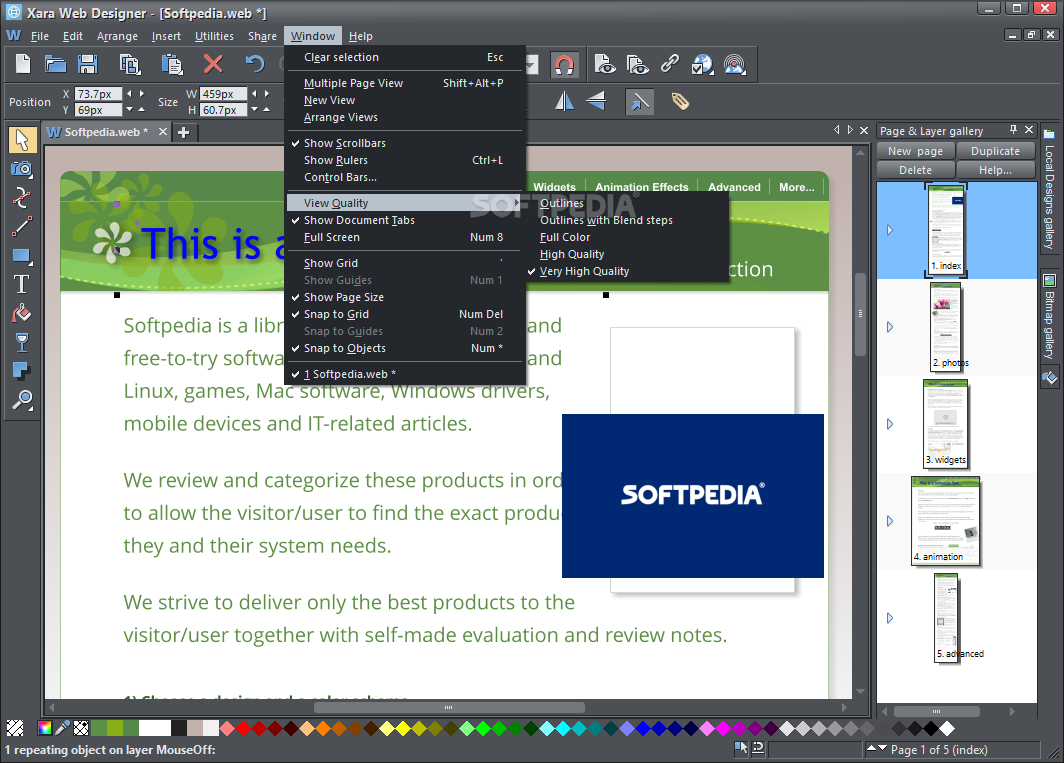Toggle Show Document Tabs option
Image resolution: width=1064 pixels, height=763 pixels.
click(x=404, y=220)
